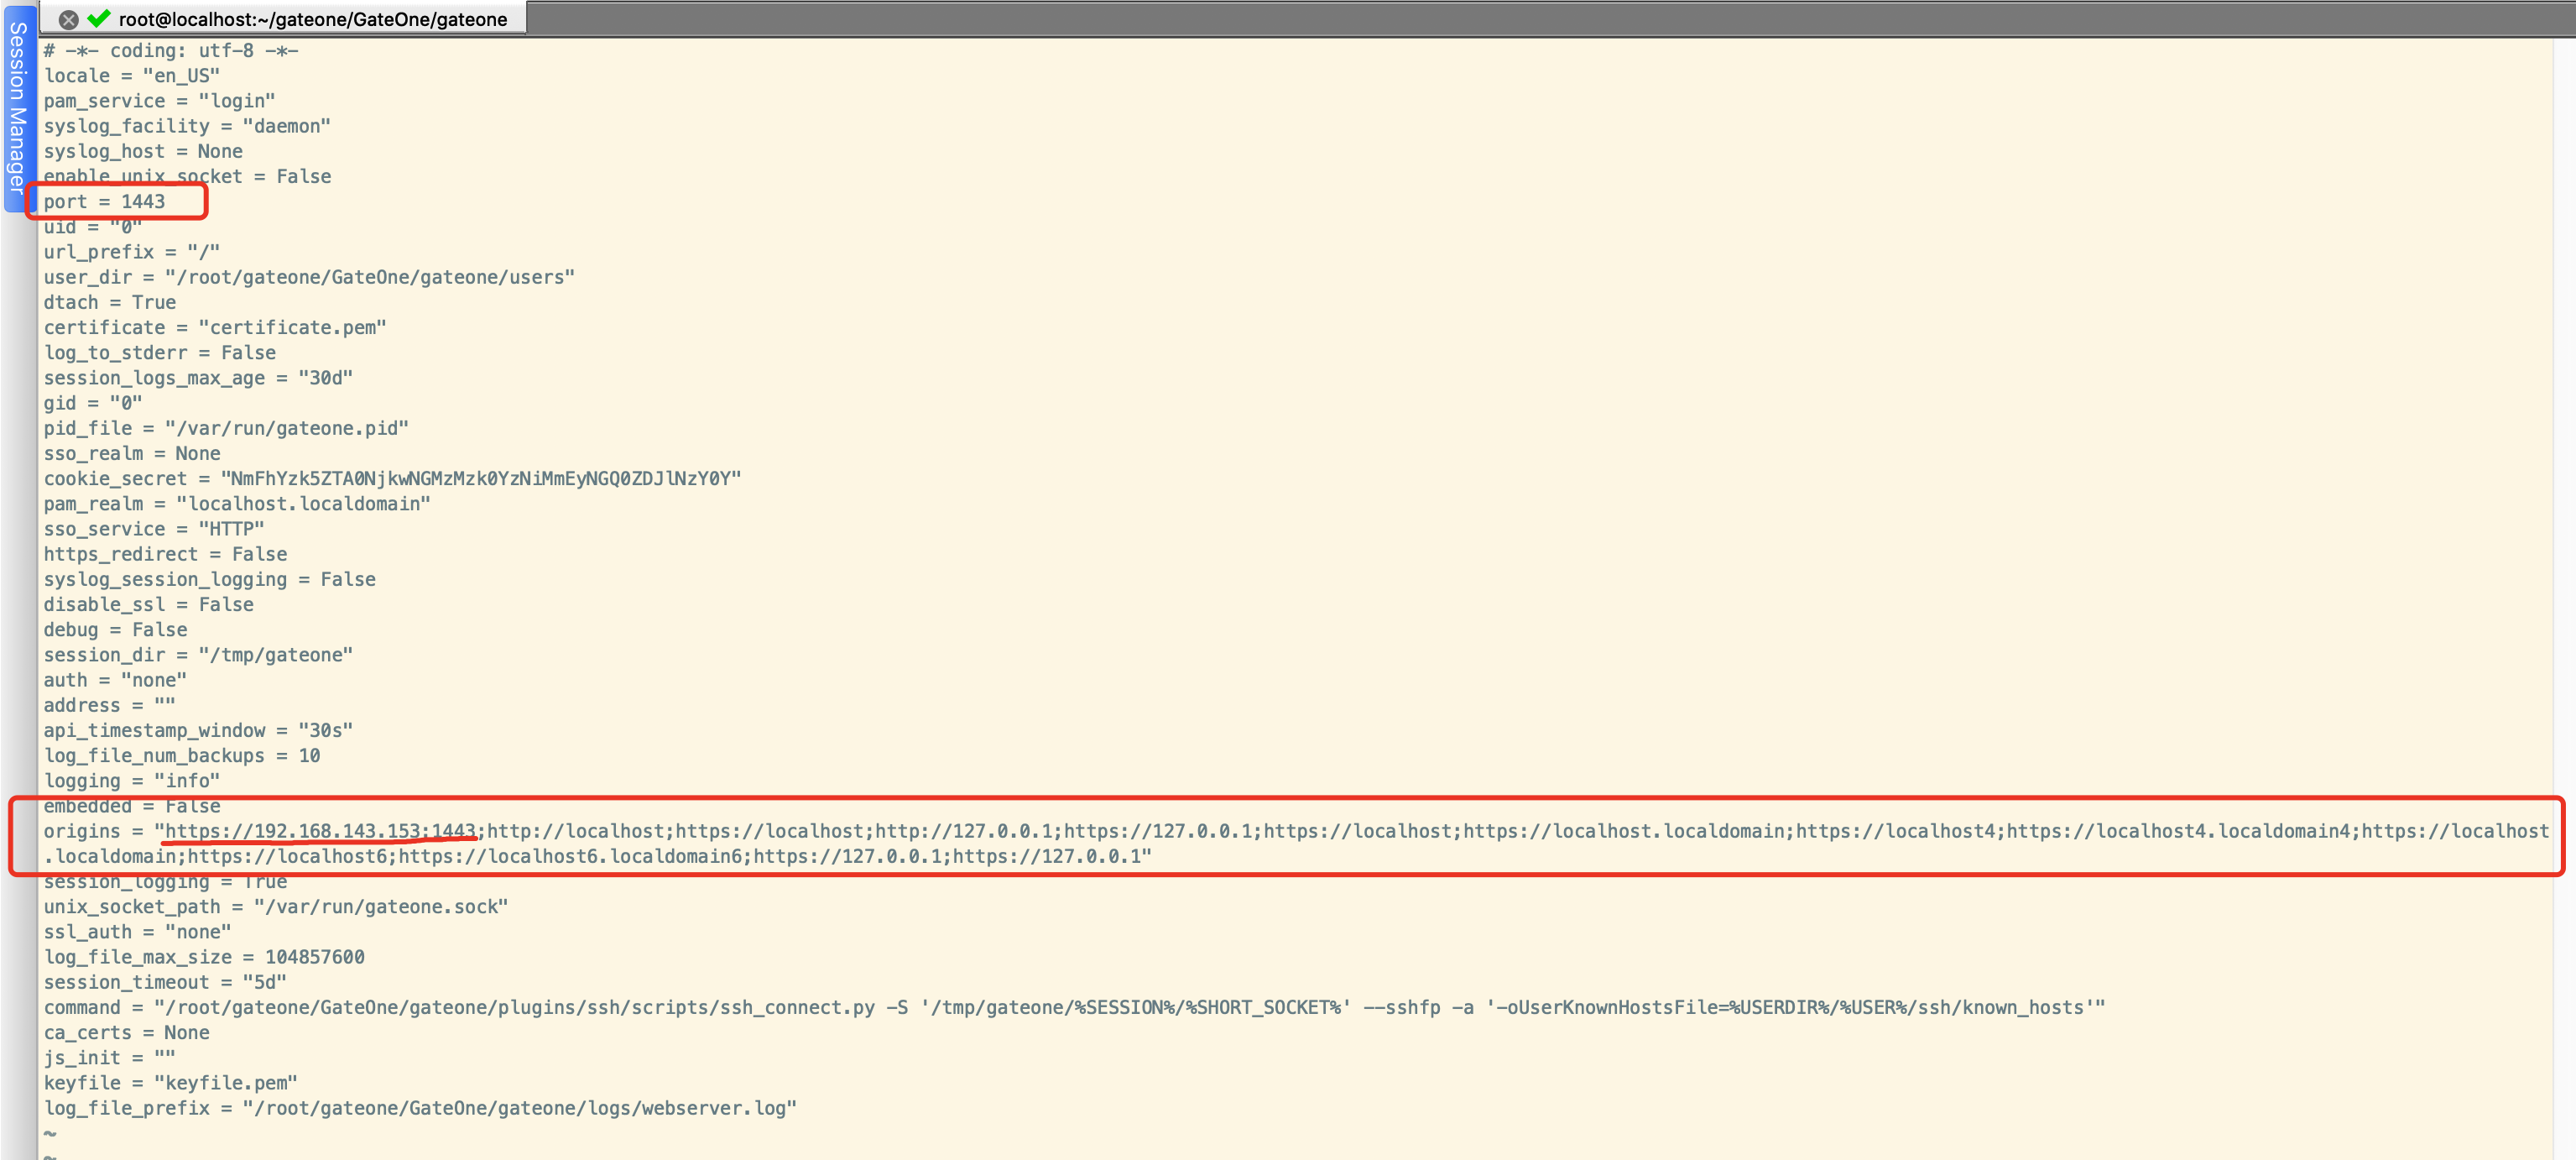Click the unix_socket_path line
The width and height of the screenshot is (2576, 1160).
[276, 907]
